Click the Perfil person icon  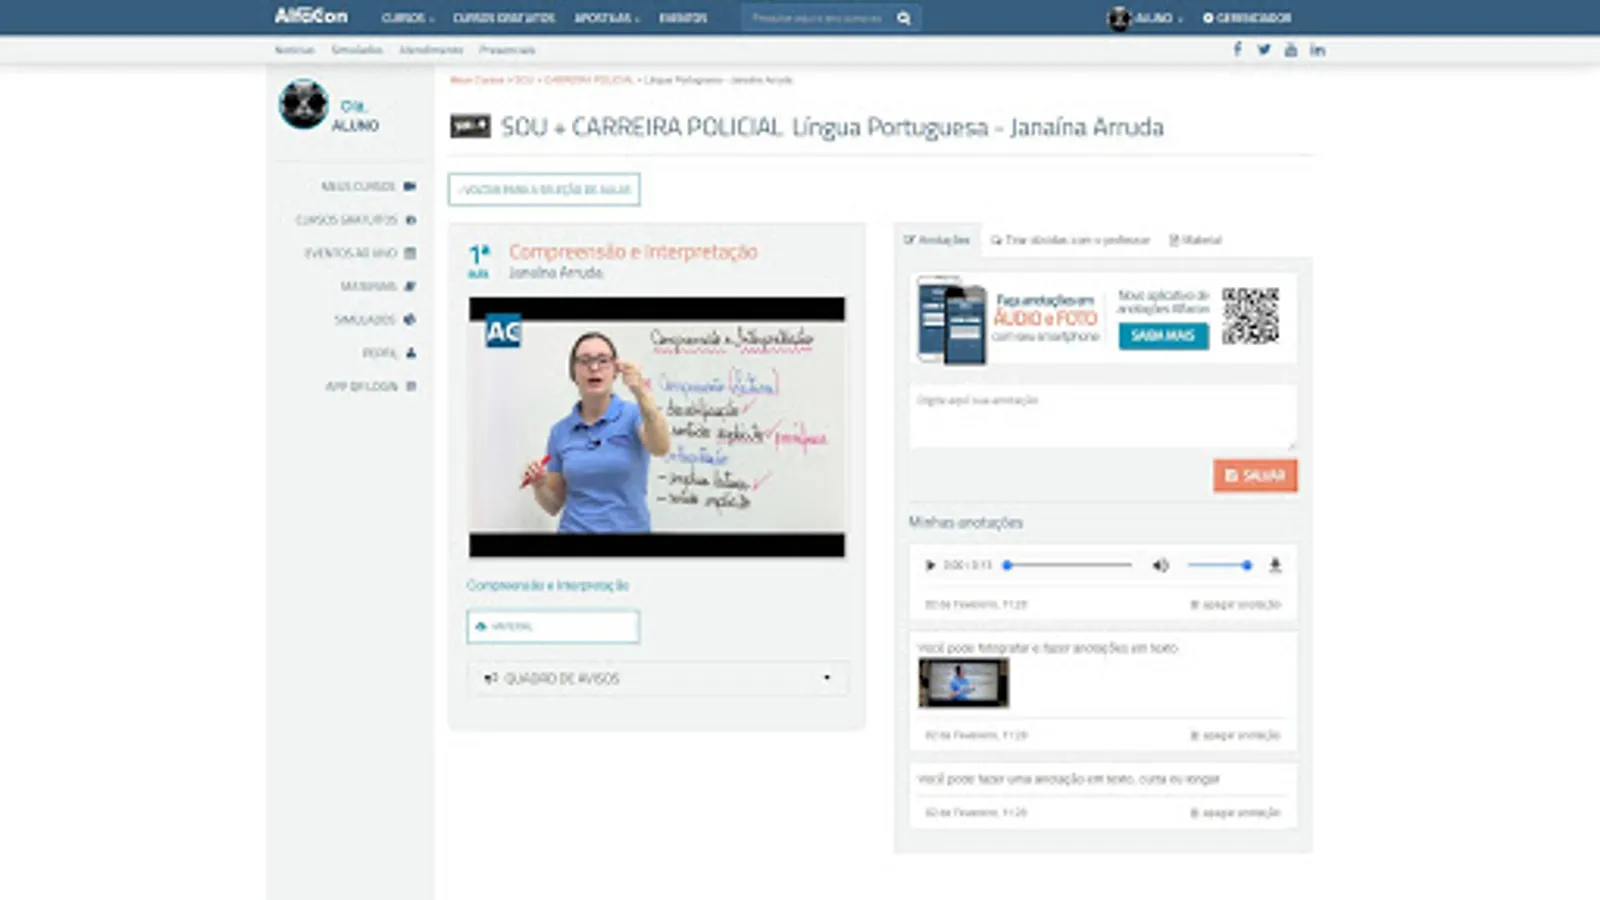(x=410, y=353)
